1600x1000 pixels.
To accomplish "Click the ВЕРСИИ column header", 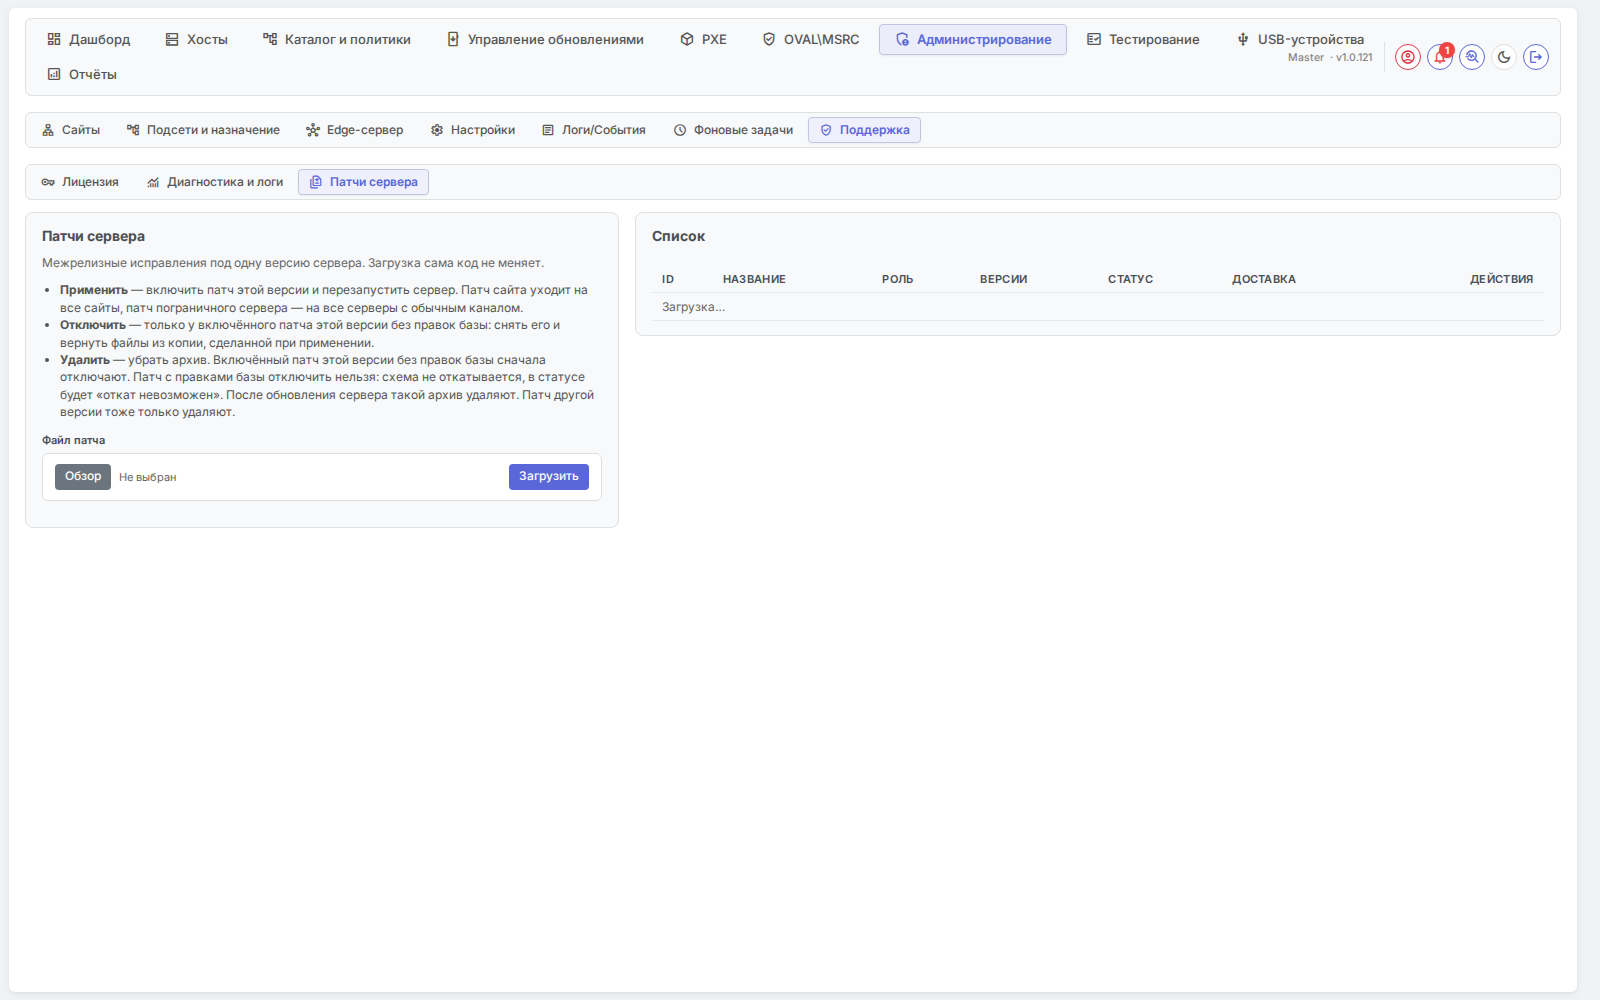I will (x=1003, y=279).
